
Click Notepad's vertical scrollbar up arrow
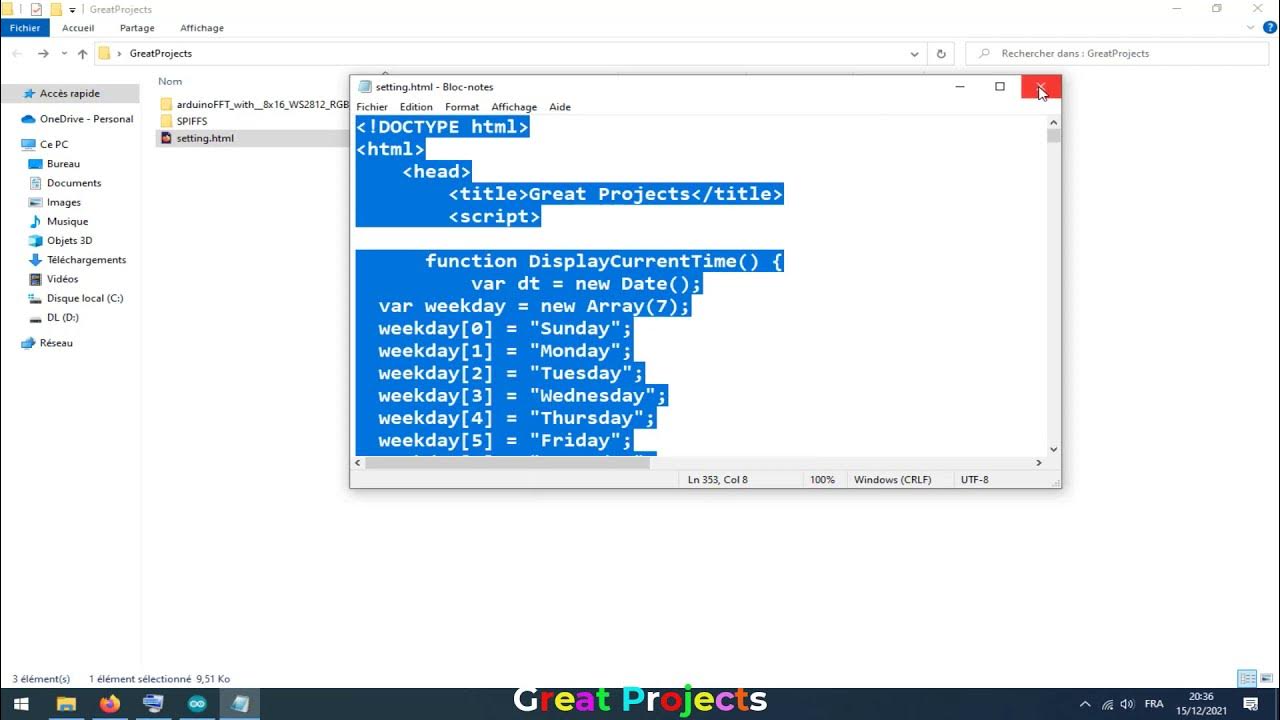click(1053, 122)
